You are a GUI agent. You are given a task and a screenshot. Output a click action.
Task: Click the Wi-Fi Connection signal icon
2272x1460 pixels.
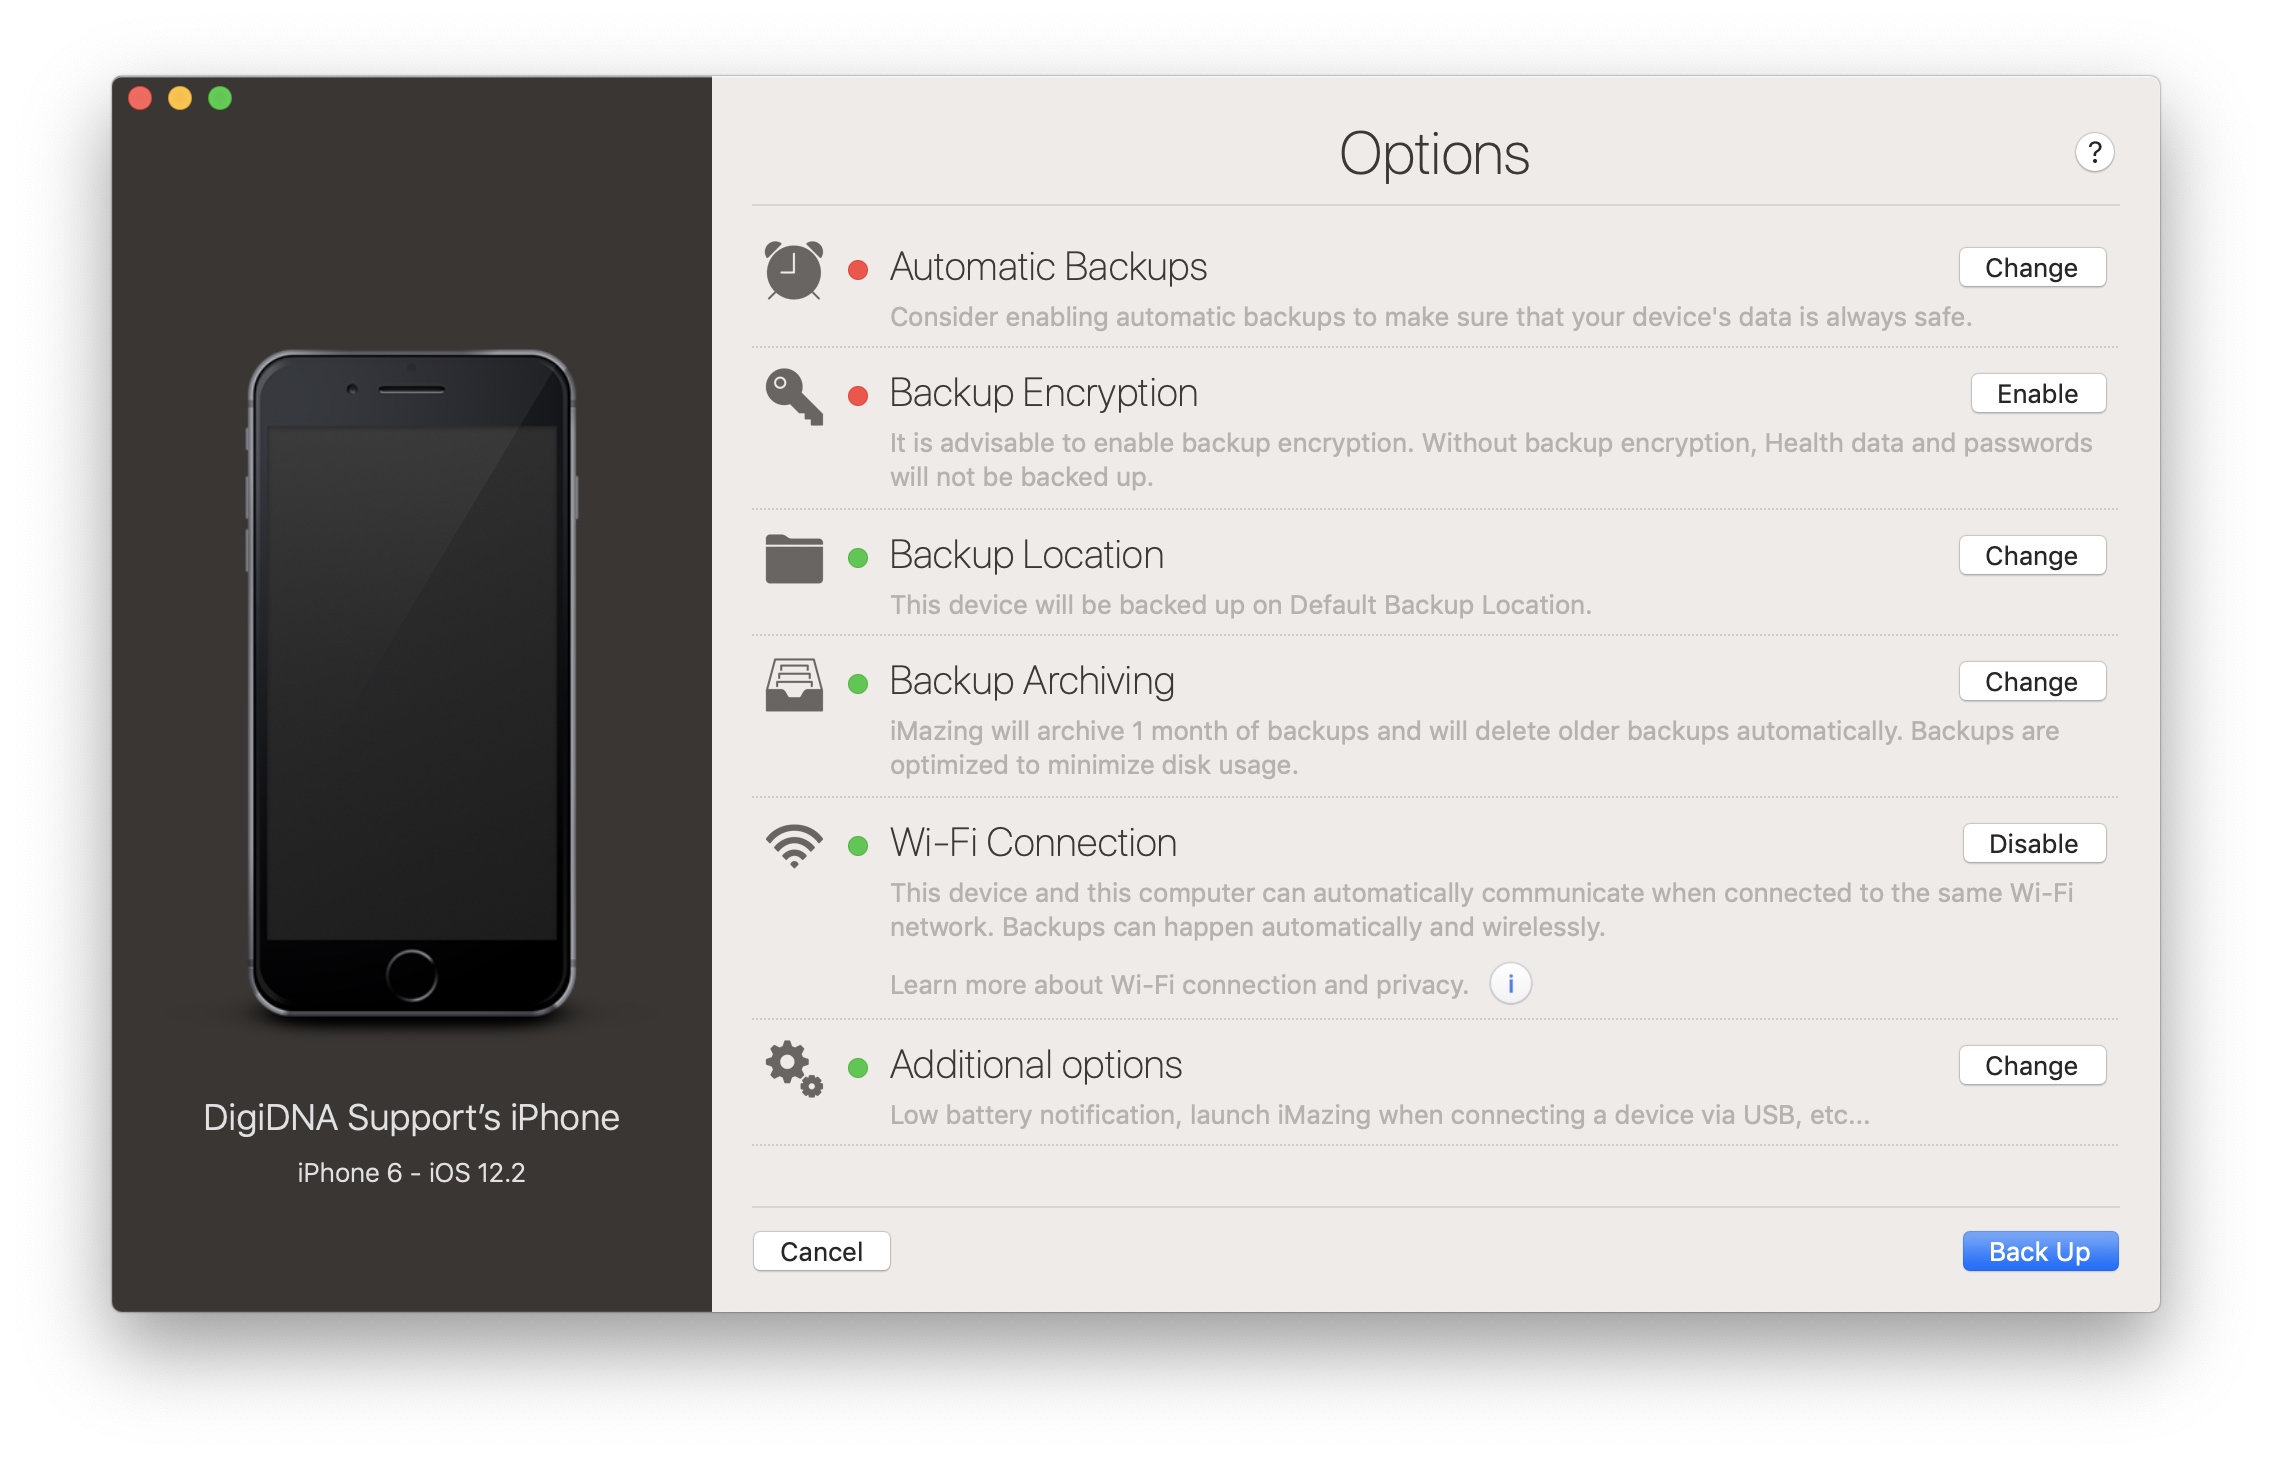pyautogui.click(x=790, y=846)
